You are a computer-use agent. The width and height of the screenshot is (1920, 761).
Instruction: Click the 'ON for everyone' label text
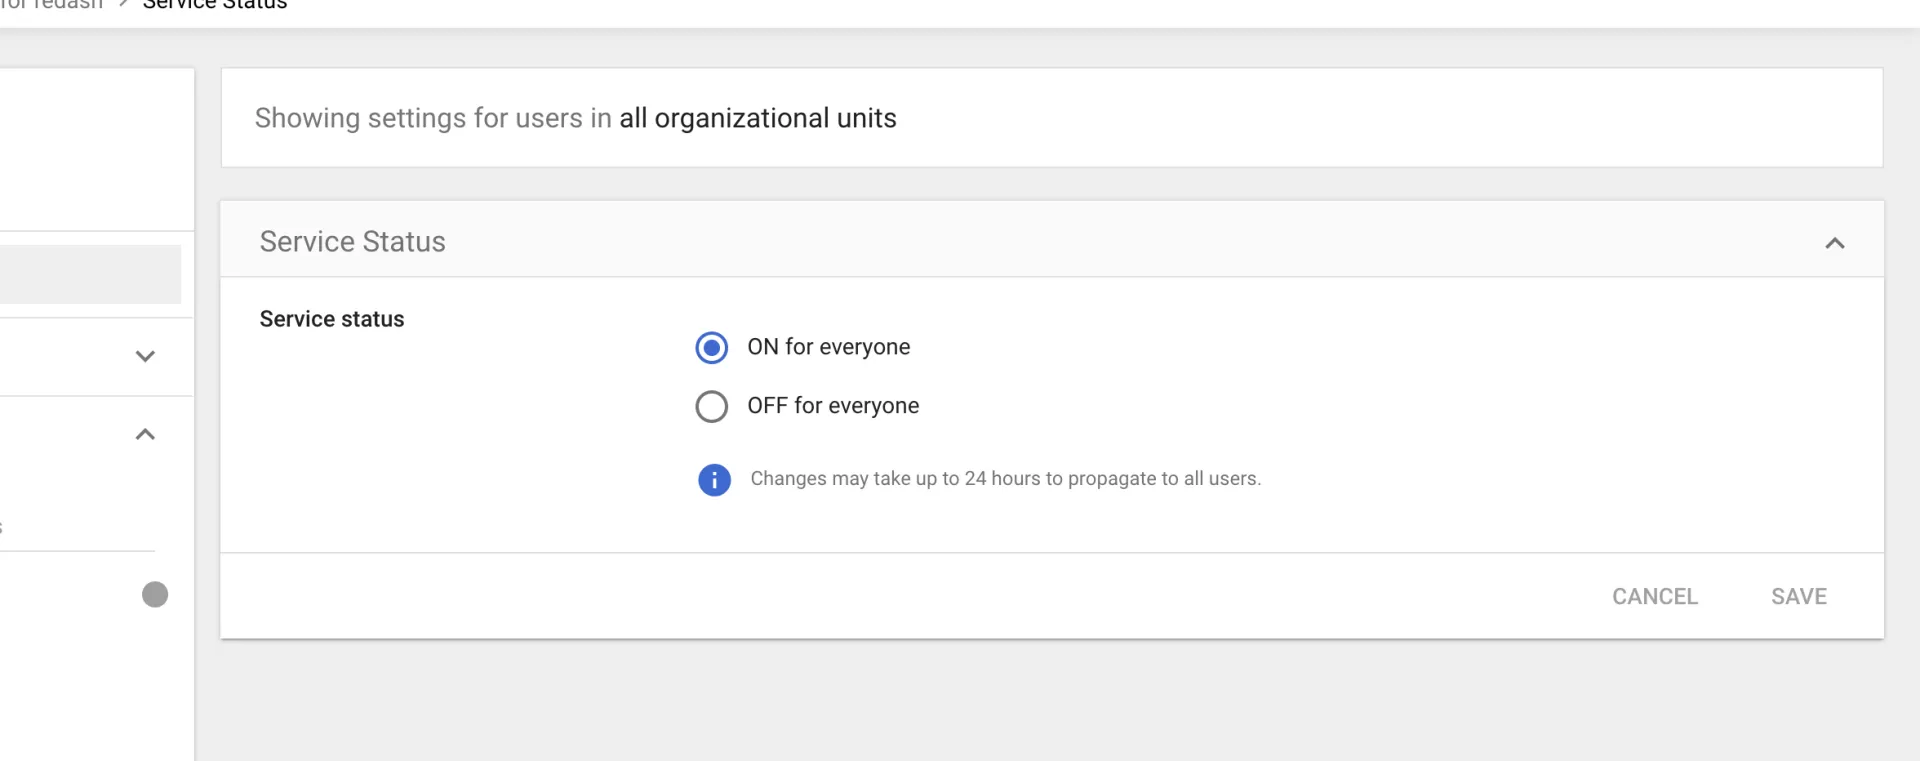click(x=828, y=347)
